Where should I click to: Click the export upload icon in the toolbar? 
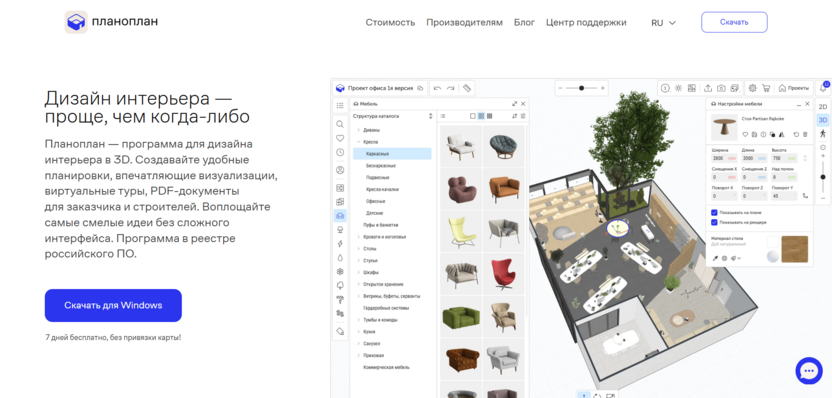pos(708,88)
